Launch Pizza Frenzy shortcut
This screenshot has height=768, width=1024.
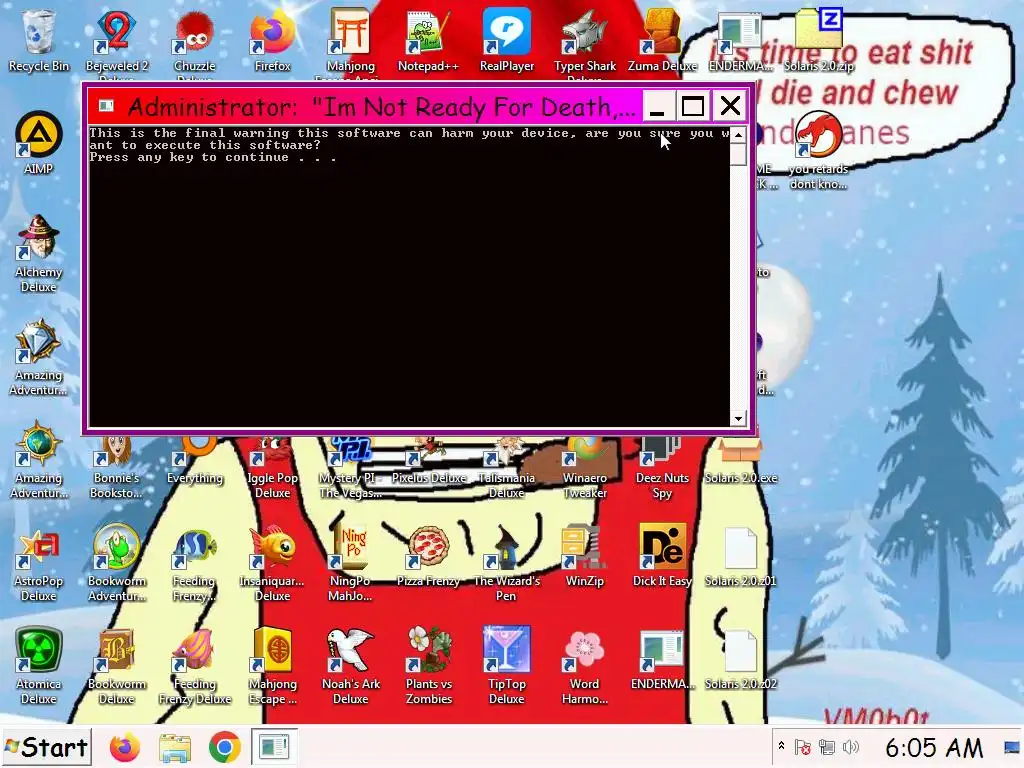point(428,556)
